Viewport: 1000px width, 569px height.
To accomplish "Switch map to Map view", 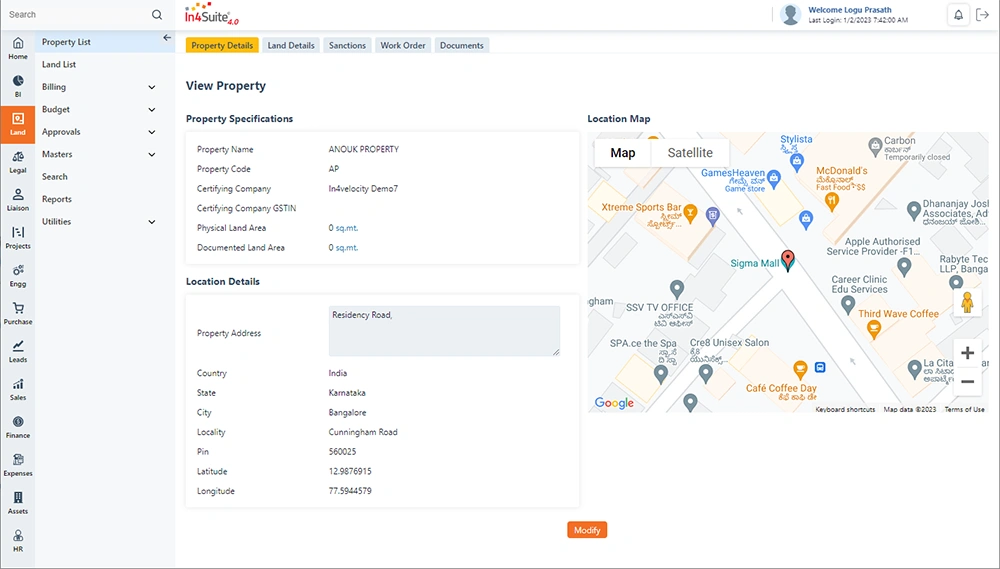I will [x=622, y=153].
